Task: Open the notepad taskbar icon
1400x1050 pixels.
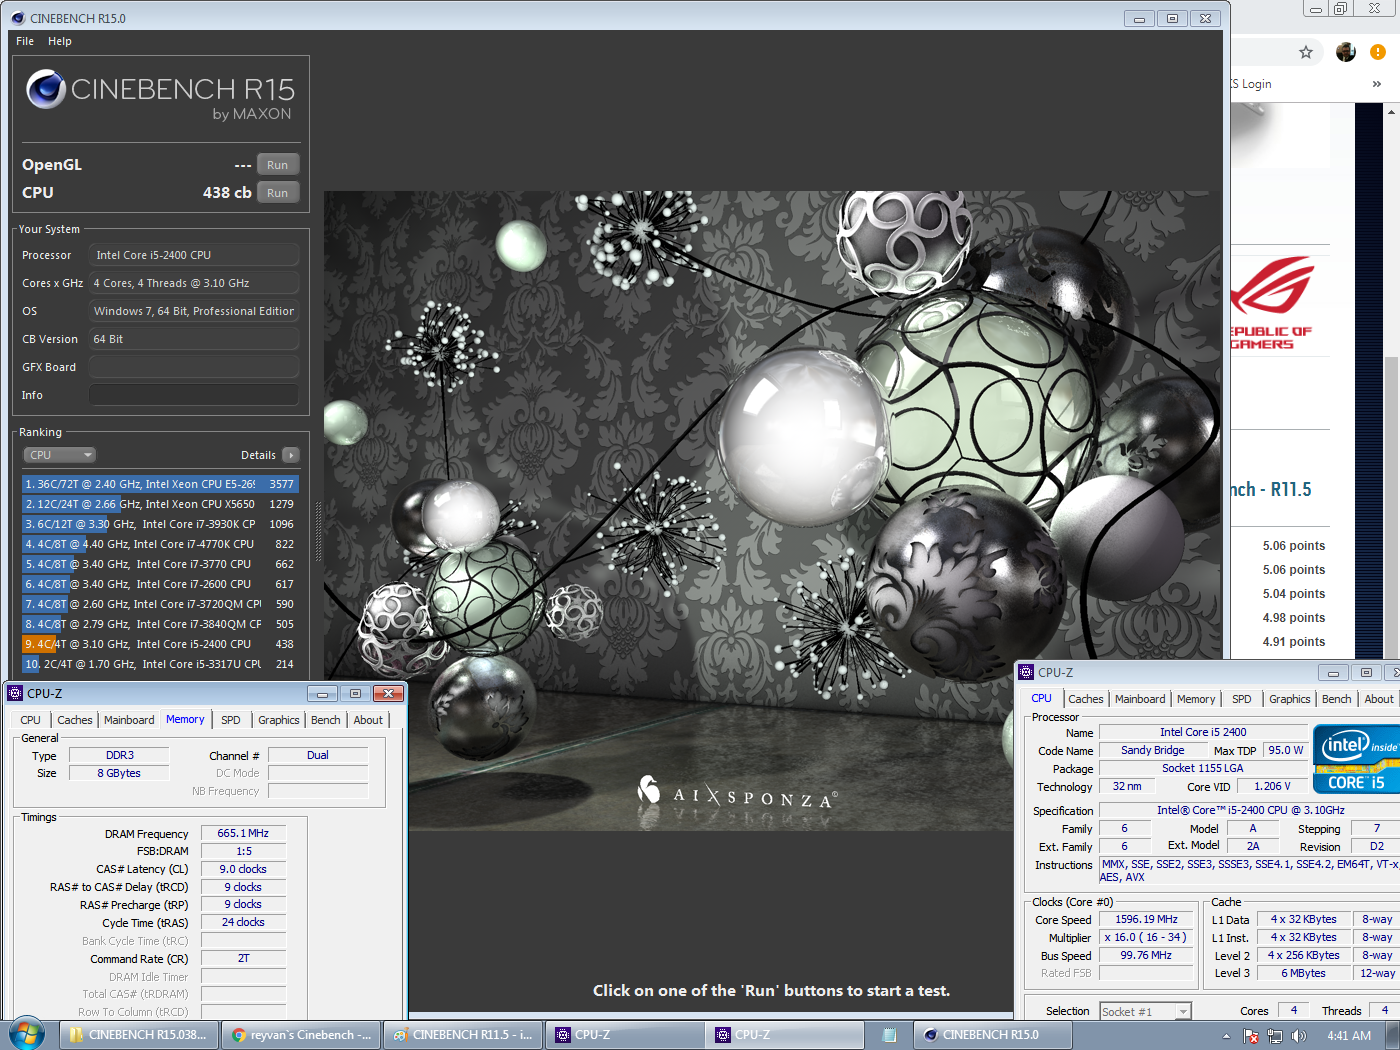Action: coord(889,1035)
